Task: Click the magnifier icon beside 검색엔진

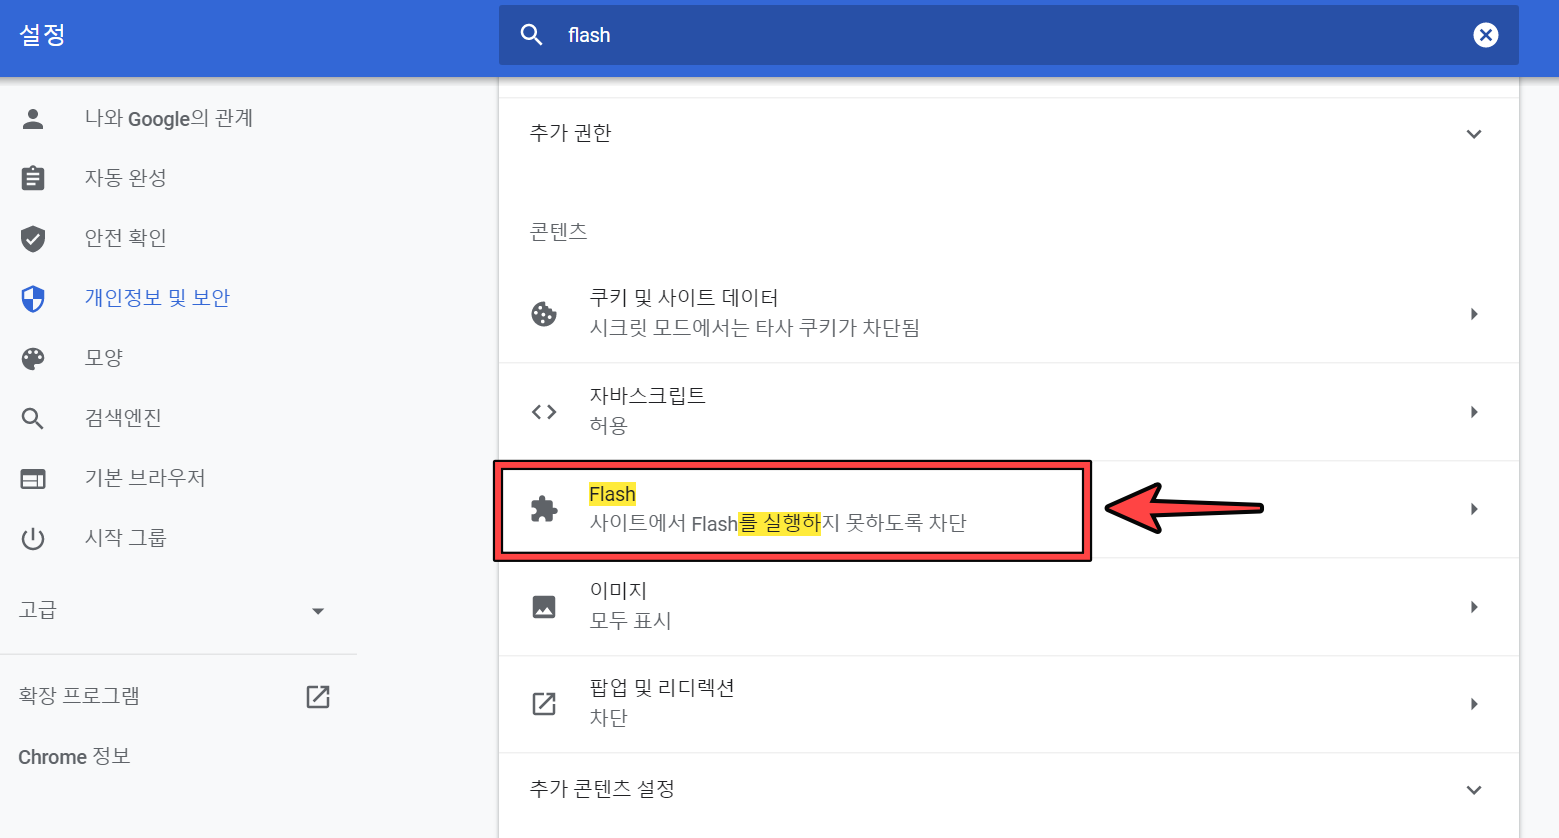Action: pyautogui.click(x=33, y=418)
